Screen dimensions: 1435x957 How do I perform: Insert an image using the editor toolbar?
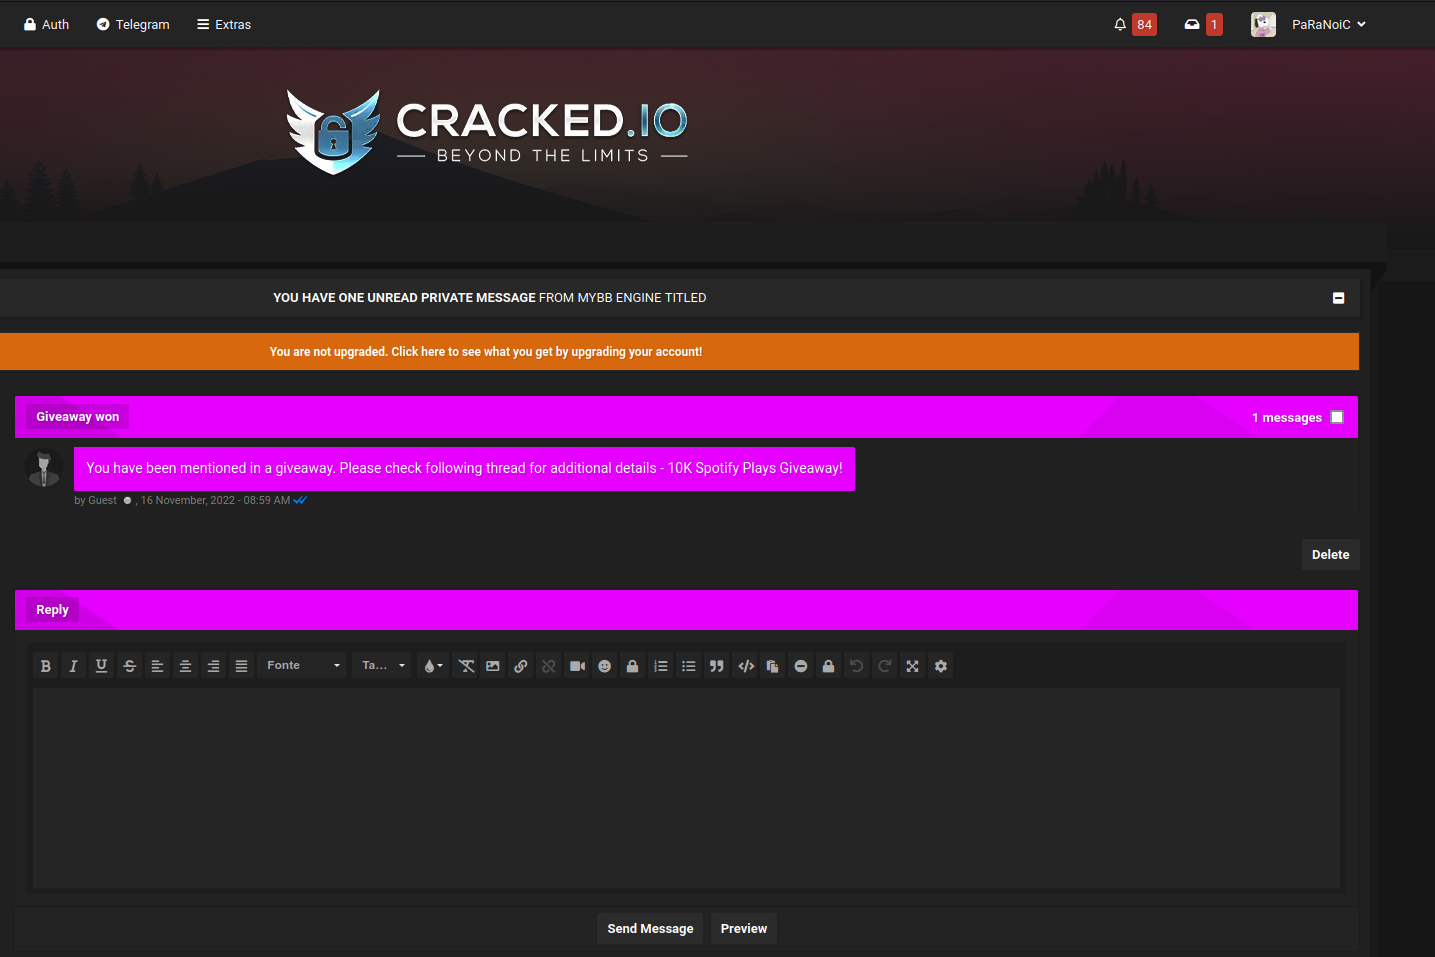pos(493,666)
